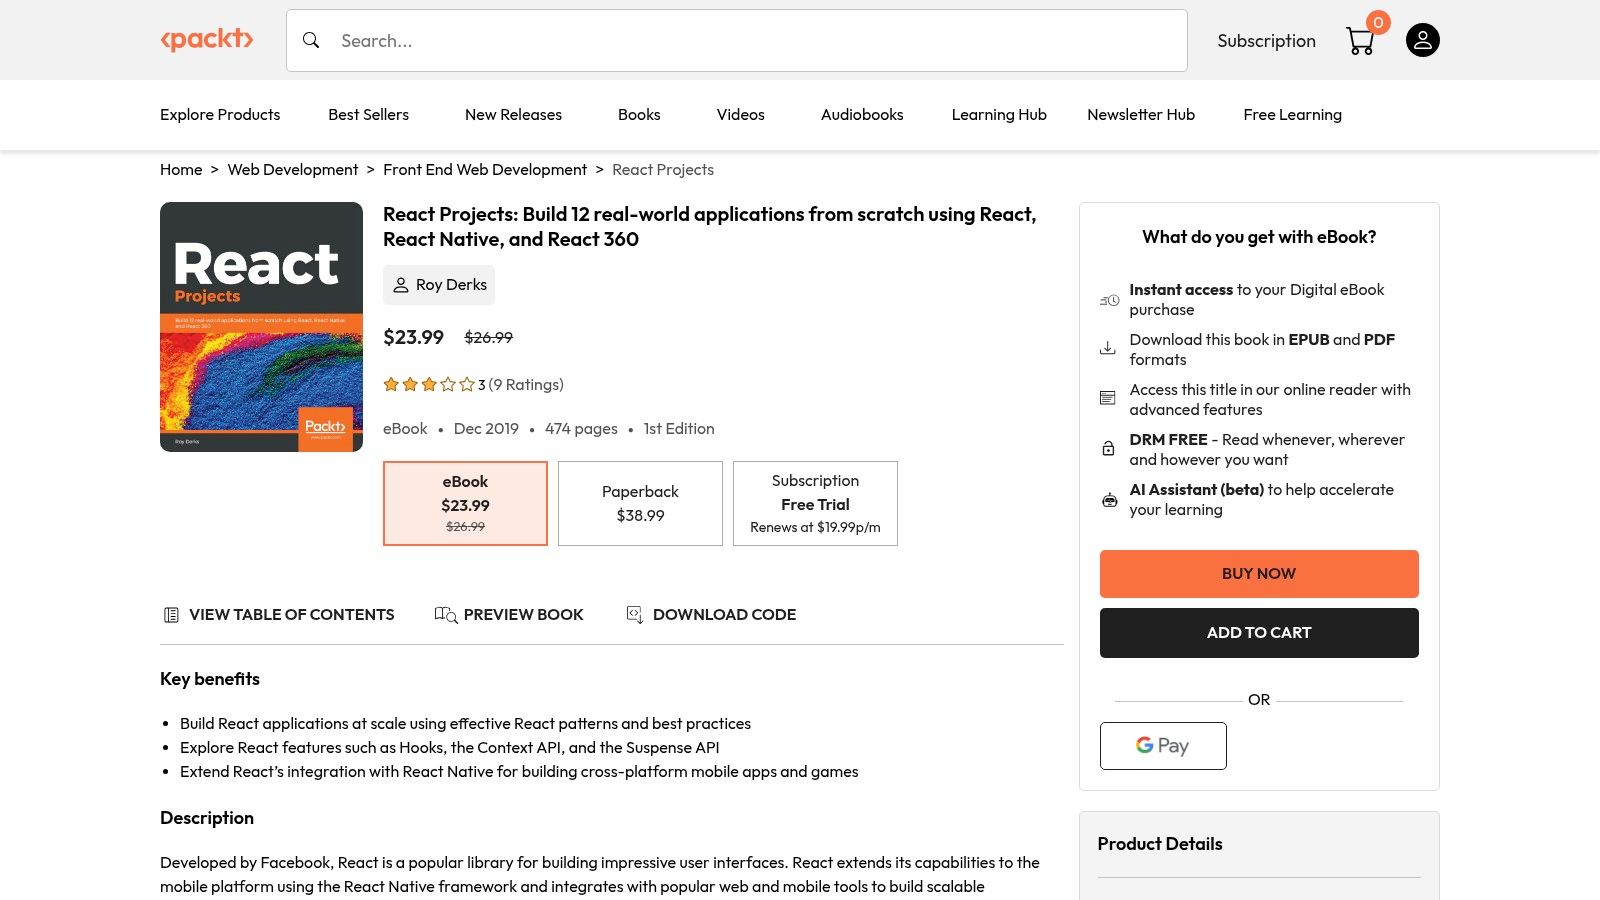Click the (9 Ratings) text
This screenshot has width=1600, height=900.
tap(526, 385)
